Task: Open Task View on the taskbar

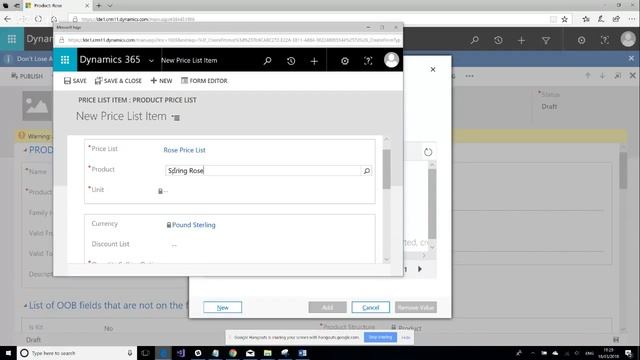Action: click(x=145, y=353)
